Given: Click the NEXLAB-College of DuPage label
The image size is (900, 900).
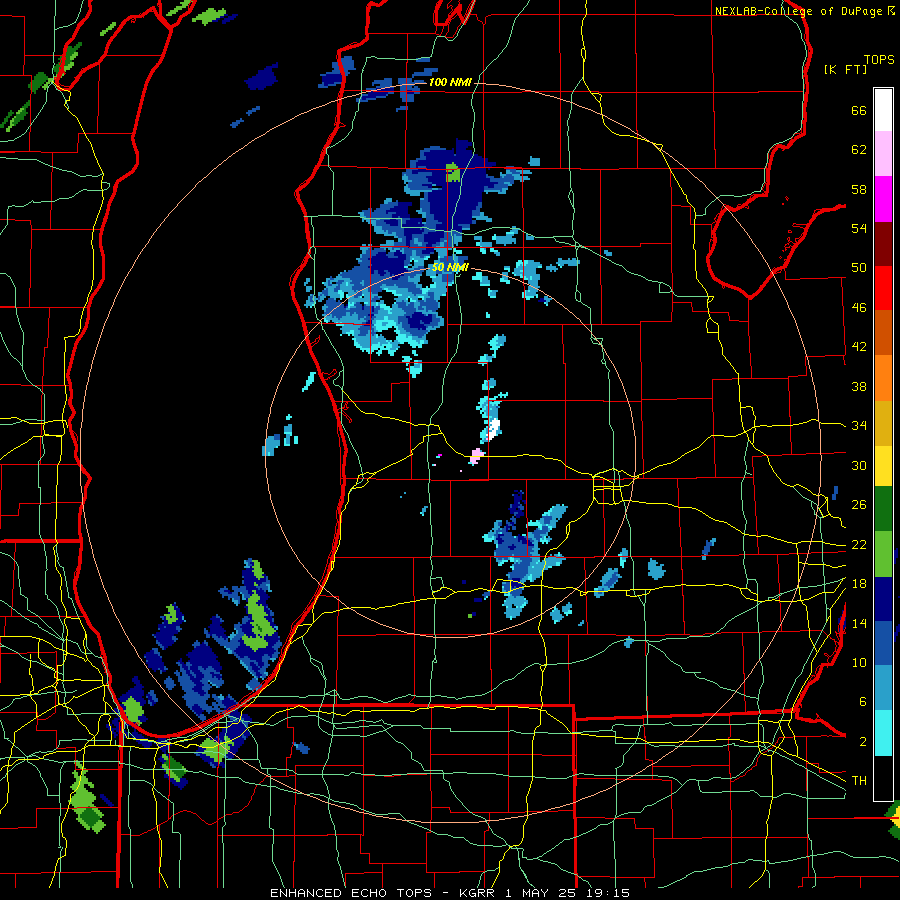Looking at the screenshot, I should (800, 11).
